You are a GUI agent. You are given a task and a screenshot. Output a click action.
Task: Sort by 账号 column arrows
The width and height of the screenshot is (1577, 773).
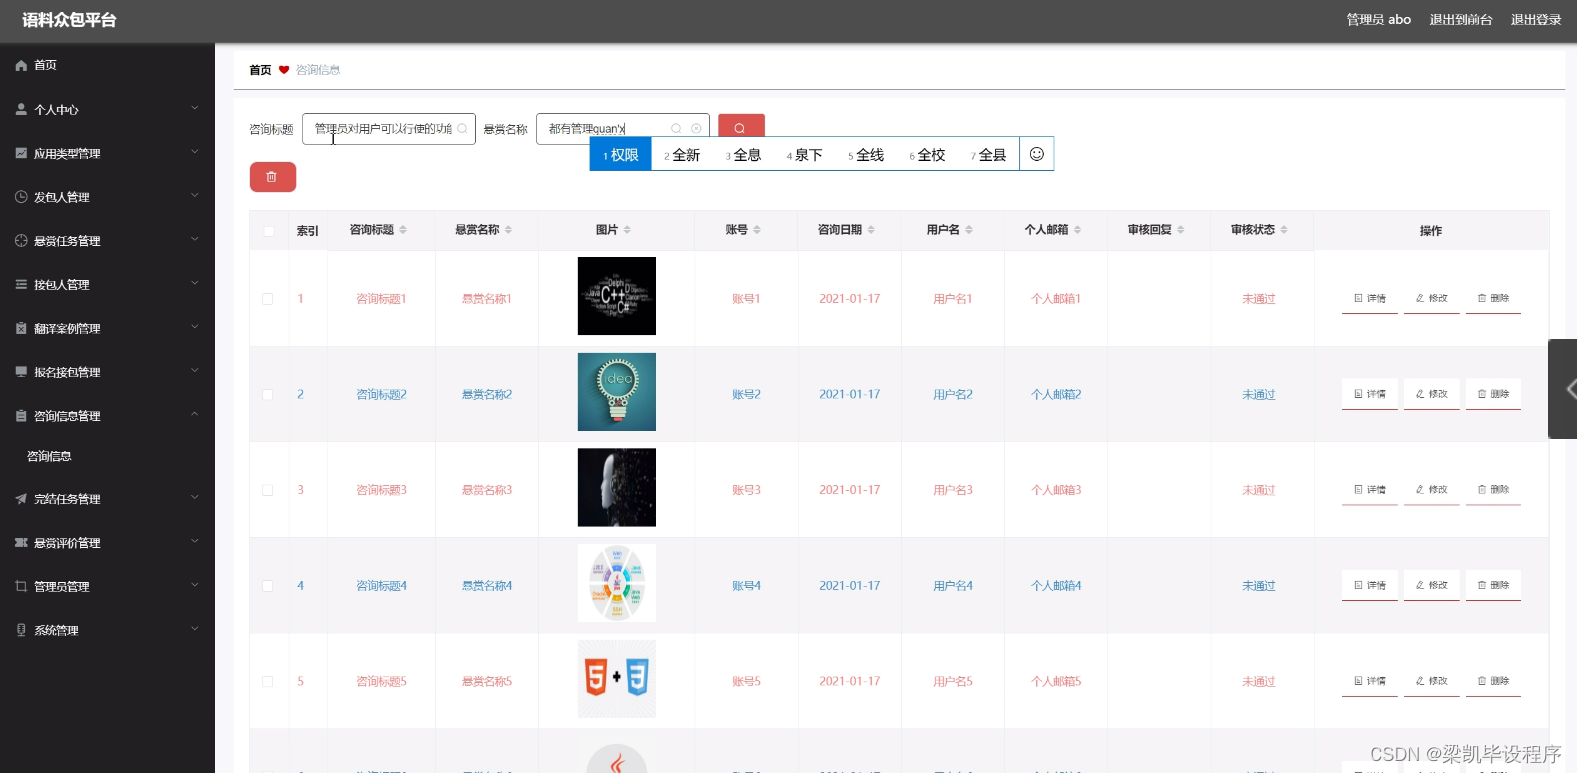[x=757, y=230]
